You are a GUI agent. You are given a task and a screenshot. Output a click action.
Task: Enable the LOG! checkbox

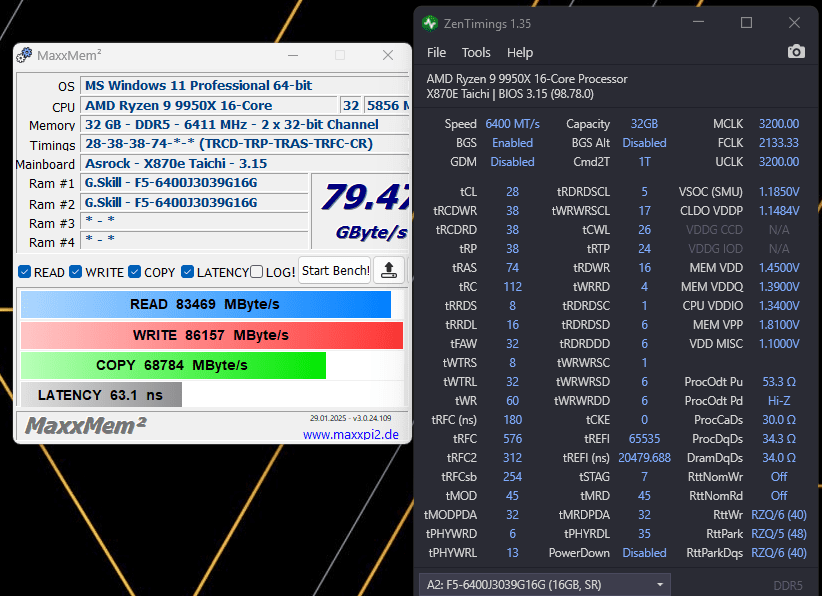(256, 272)
